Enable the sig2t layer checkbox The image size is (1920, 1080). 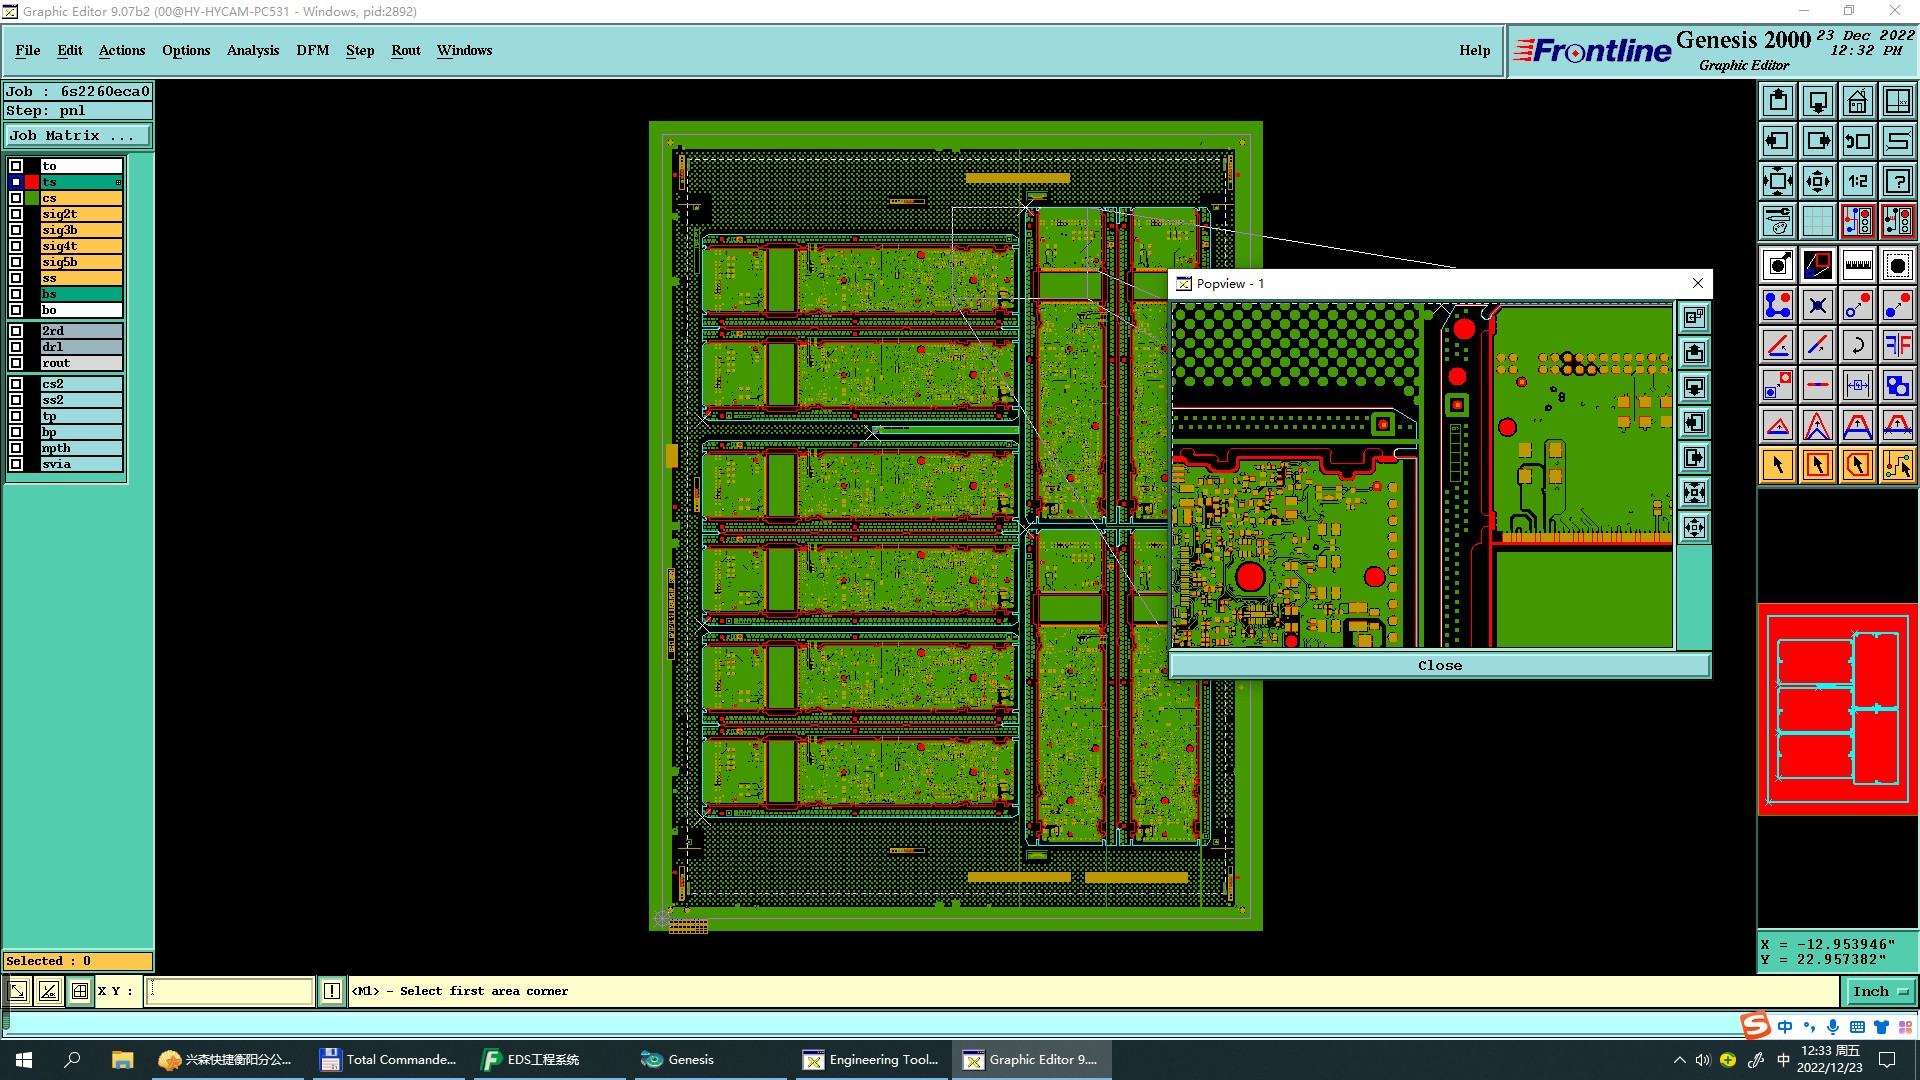(x=16, y=214)
